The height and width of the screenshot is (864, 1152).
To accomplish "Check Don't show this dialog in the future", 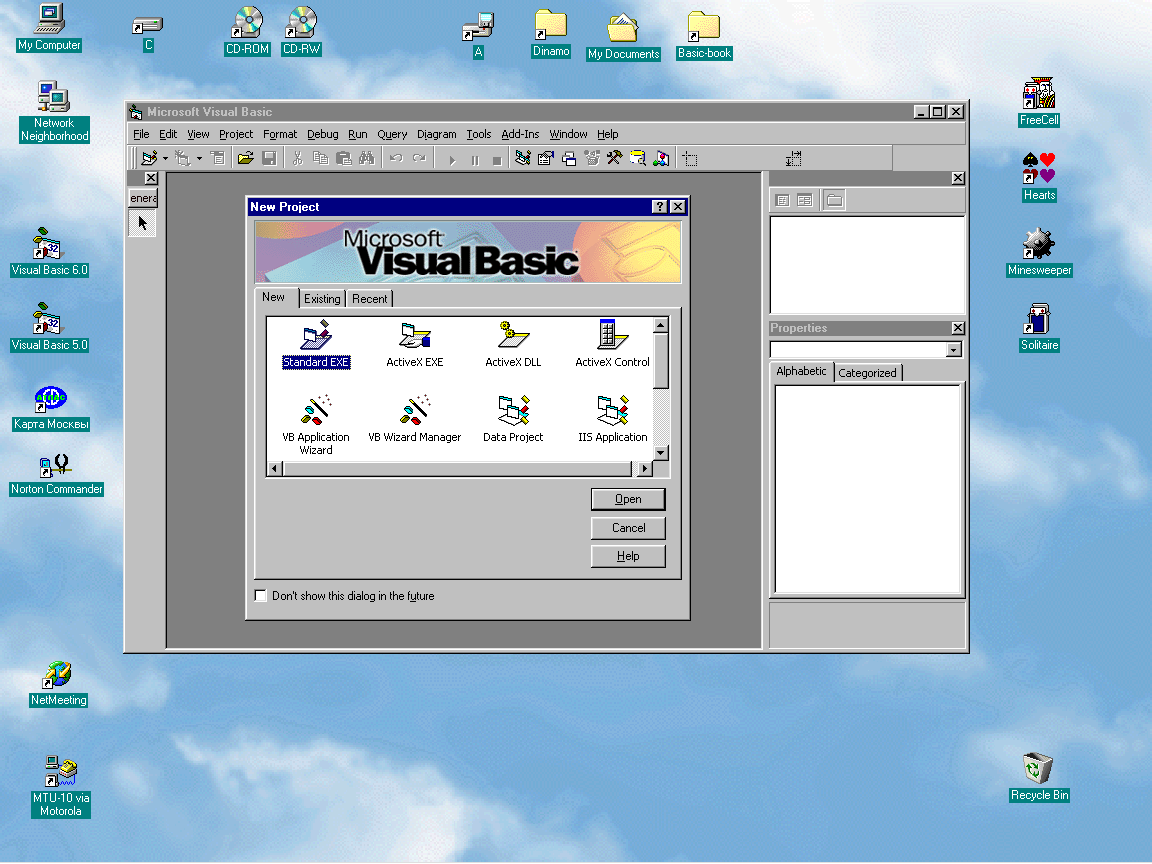I will (x=260, y=596).
